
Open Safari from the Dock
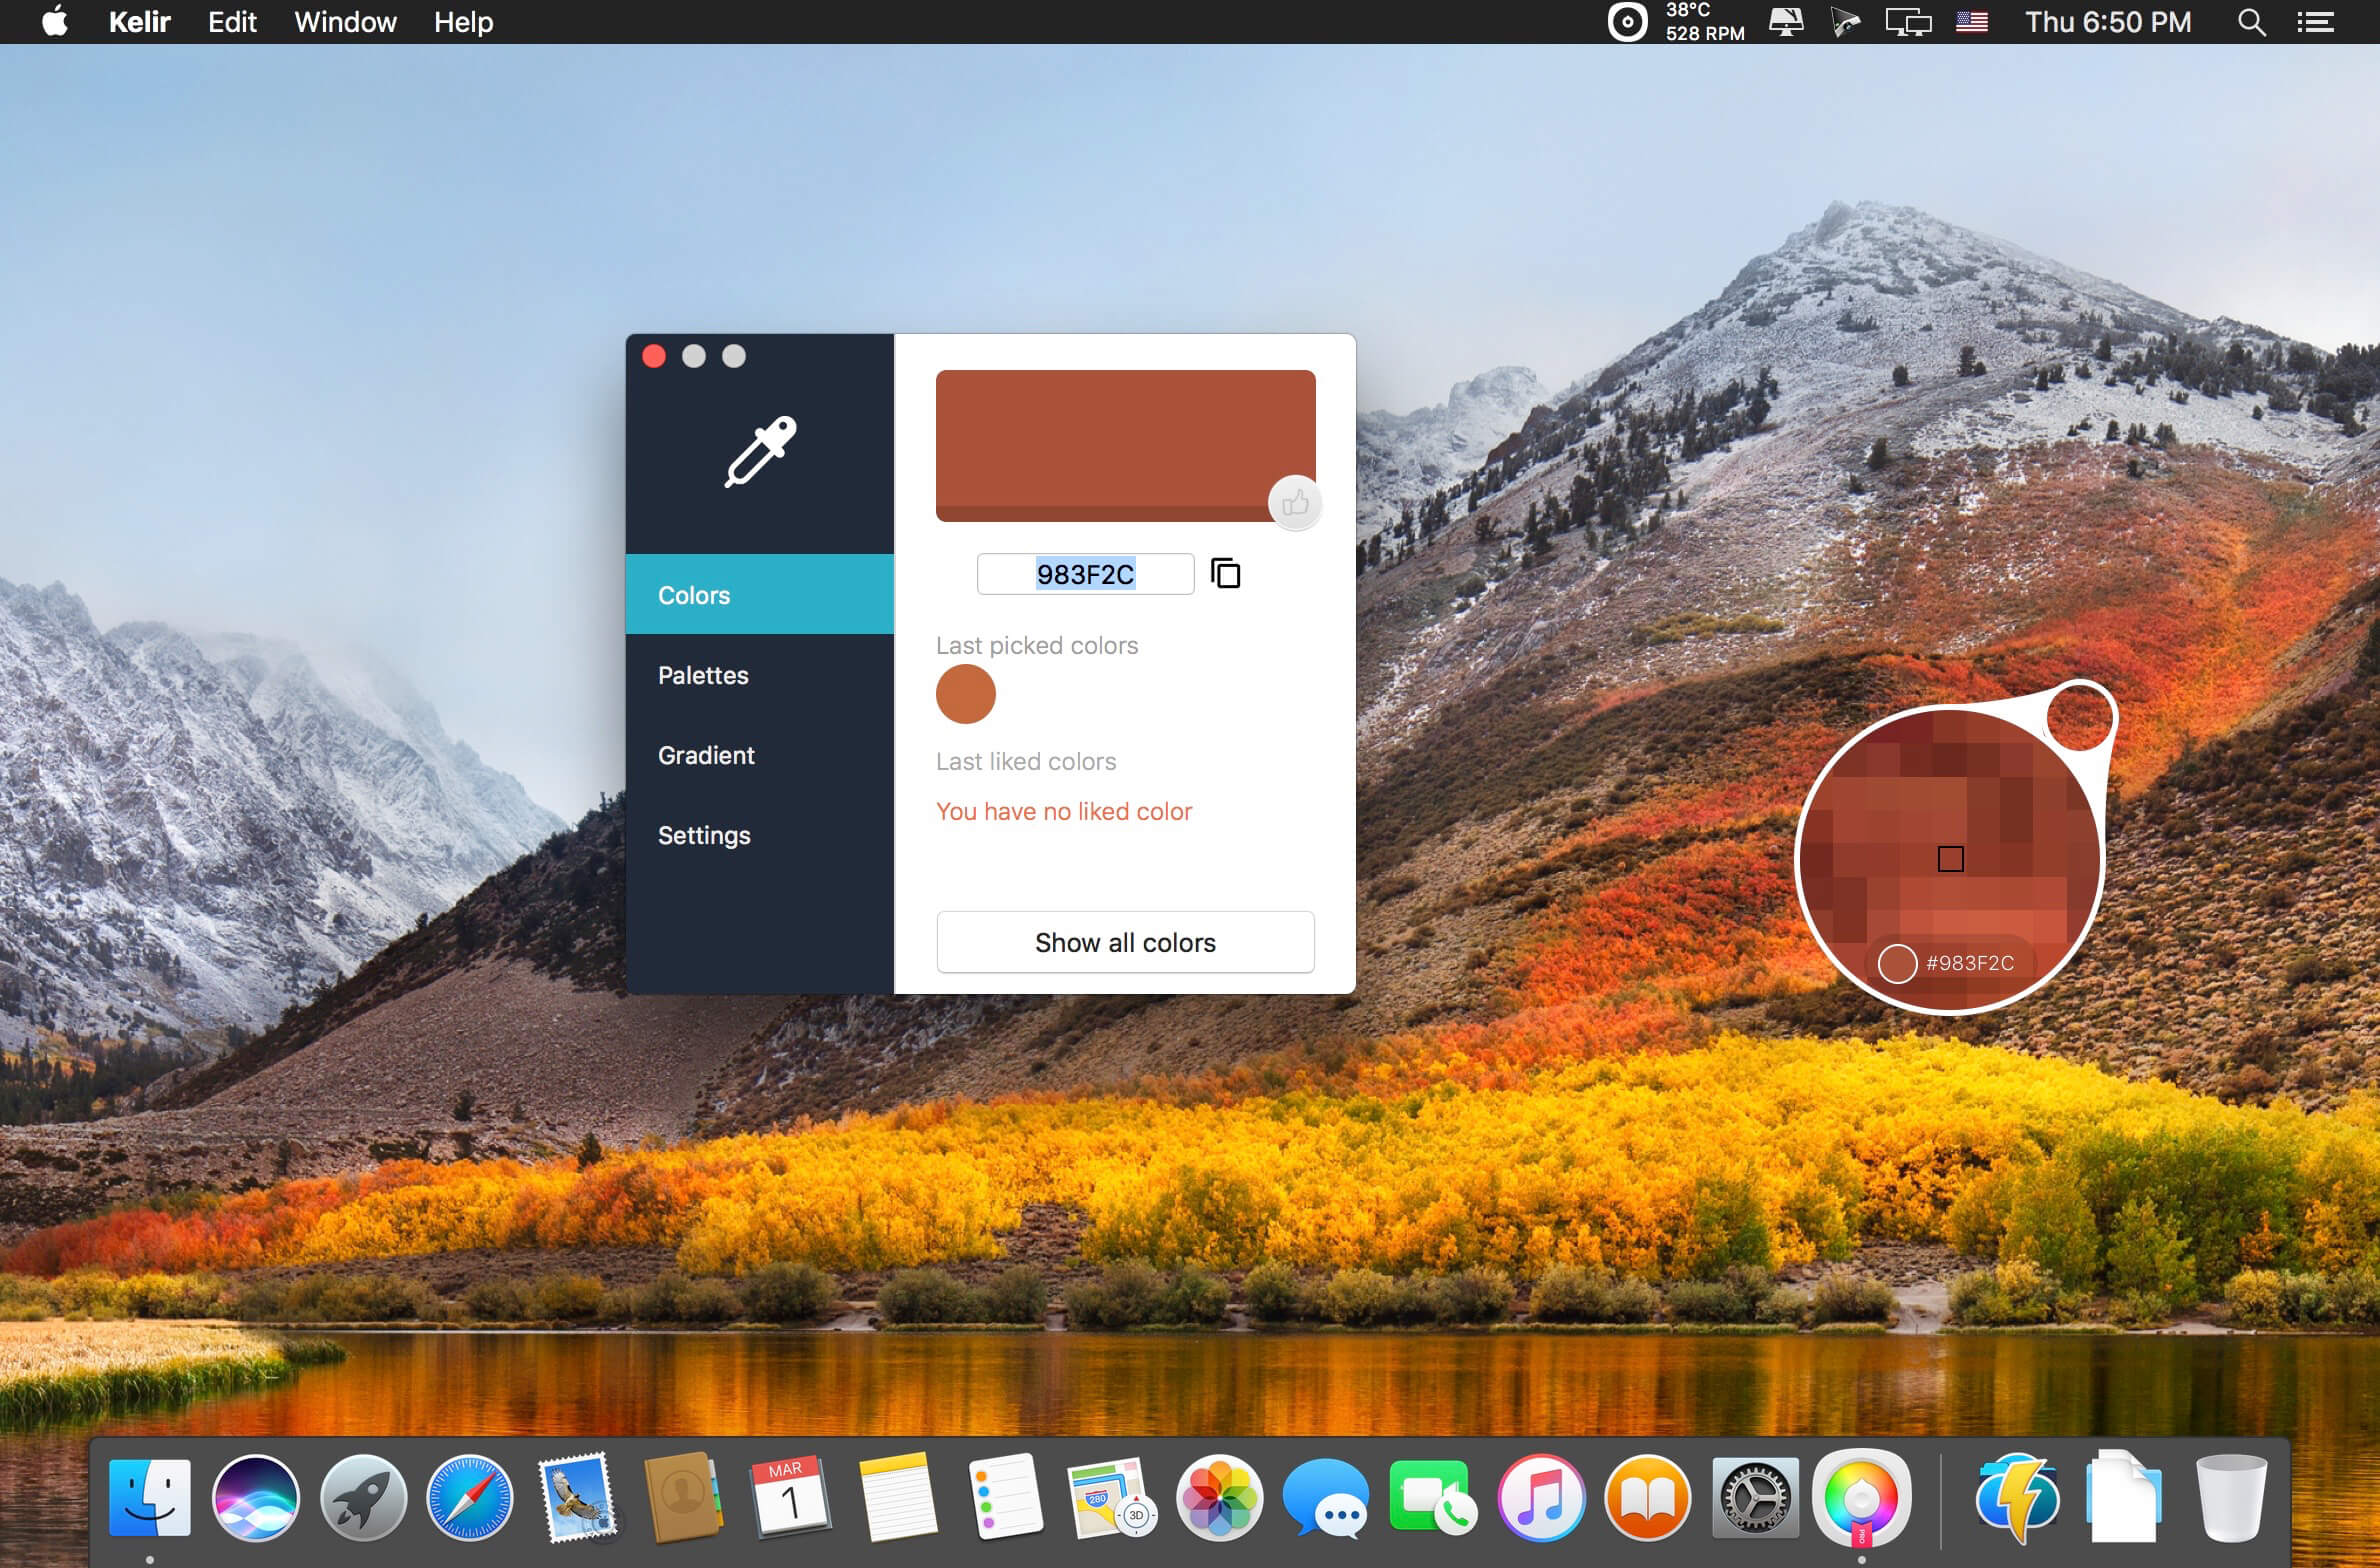coord(469,1498)
